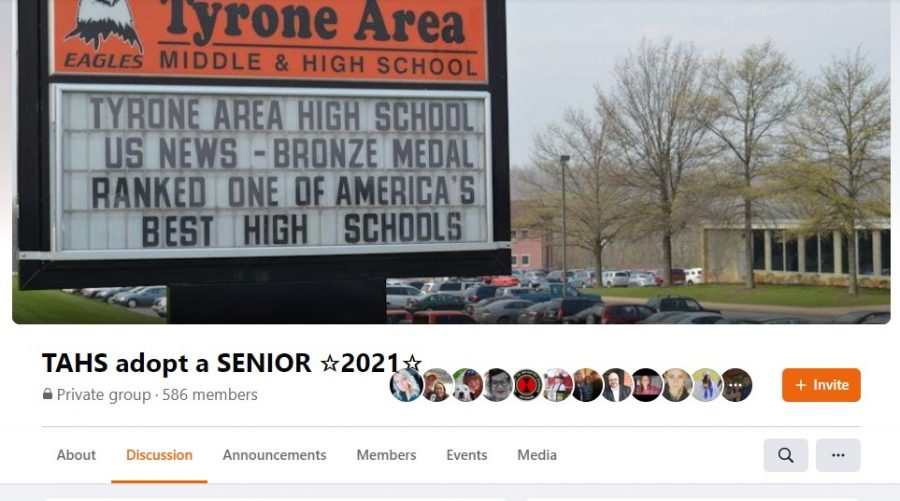Click the avatar of man with glasses in black-and-white

click(x=497, y=385)
